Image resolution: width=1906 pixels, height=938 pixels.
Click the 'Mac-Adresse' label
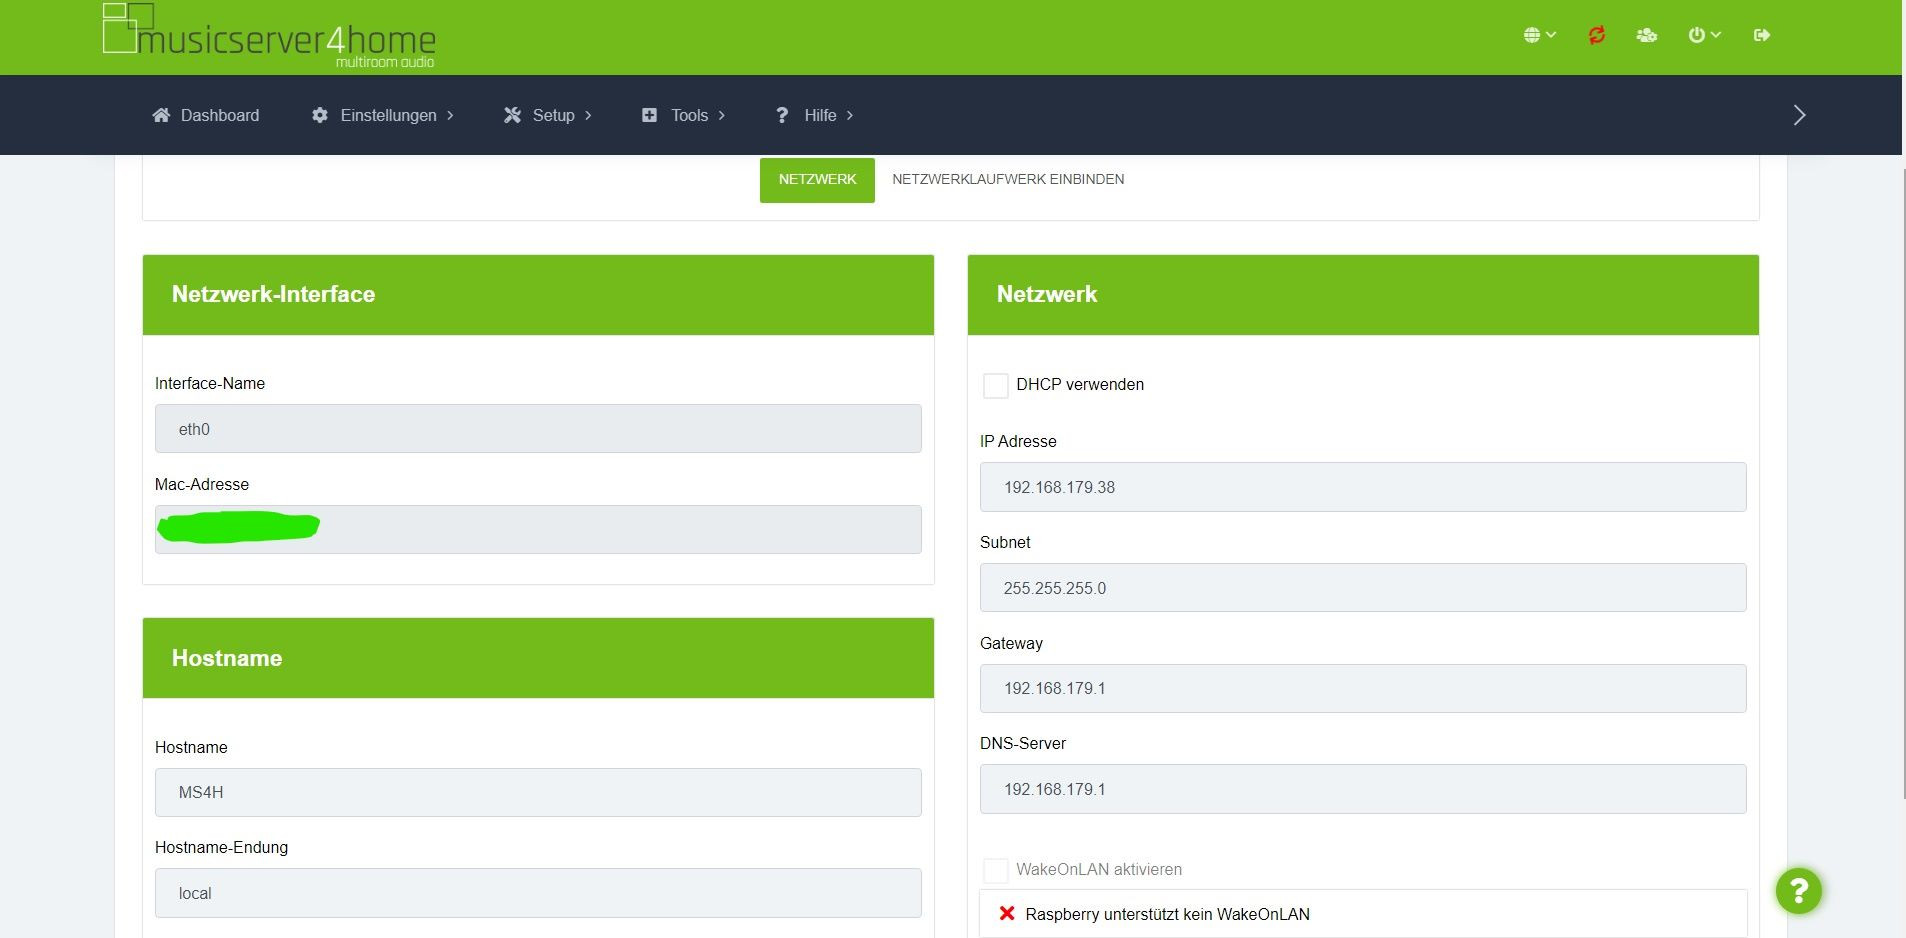click(x=202, y=484)
